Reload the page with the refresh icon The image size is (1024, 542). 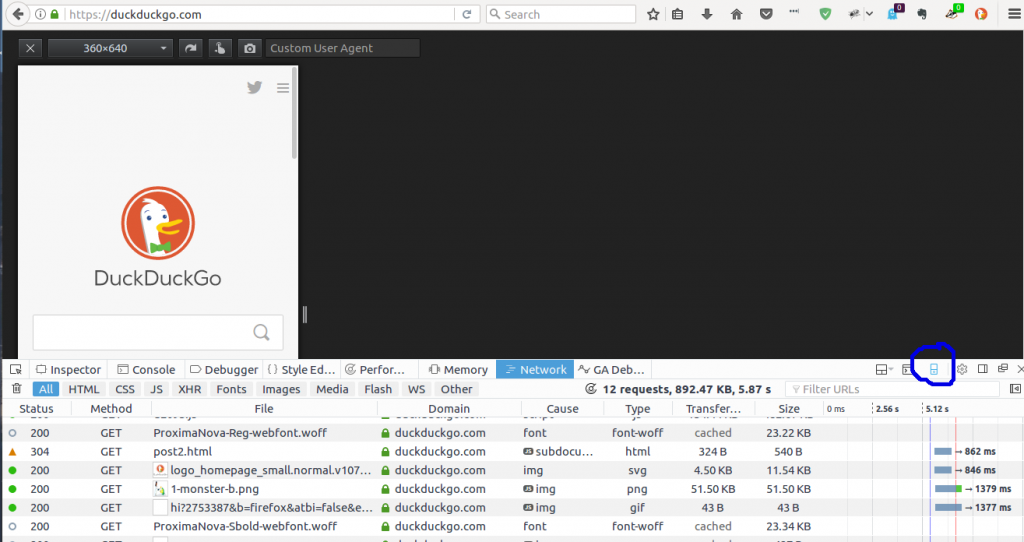(467, 14)
